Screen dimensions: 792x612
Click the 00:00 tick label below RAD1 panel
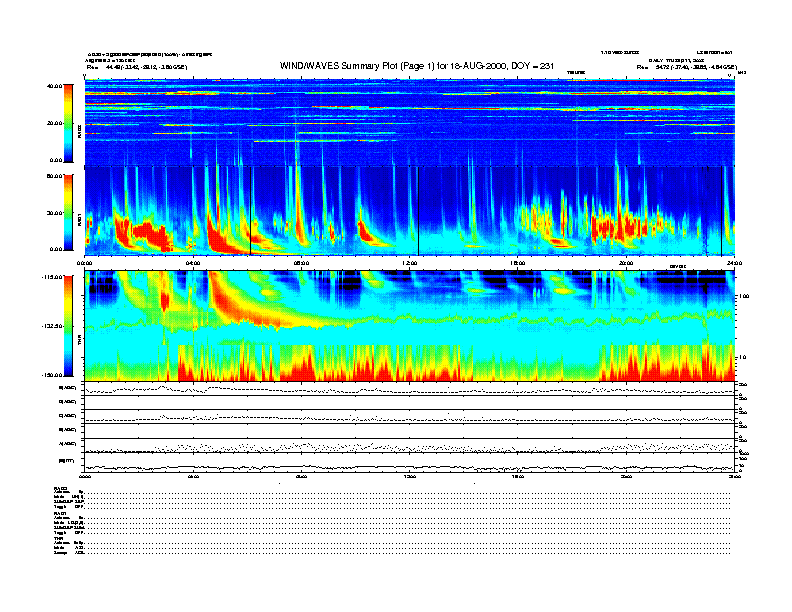point(84,263)
